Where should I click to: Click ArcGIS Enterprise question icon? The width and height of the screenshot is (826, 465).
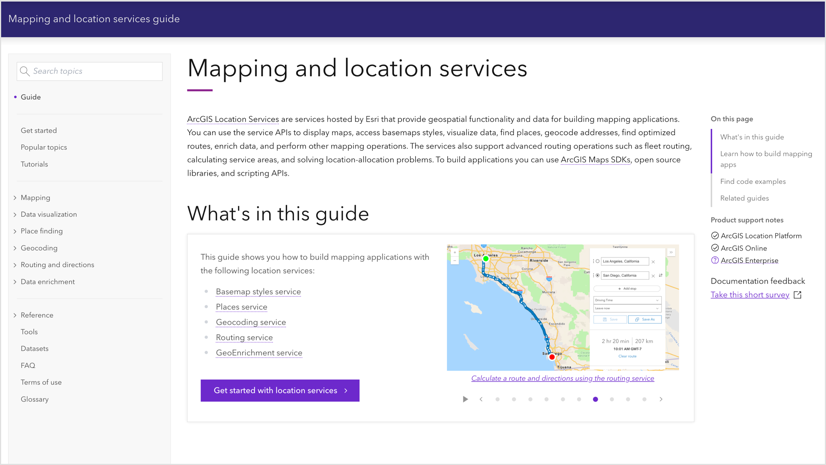tap(715, 260)
